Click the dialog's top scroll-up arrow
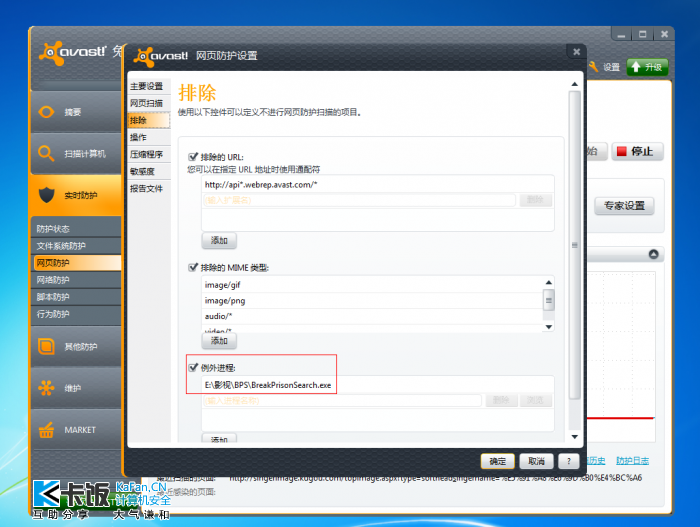The height and width of the screenshot is (527, 700). tap(575, 84)
